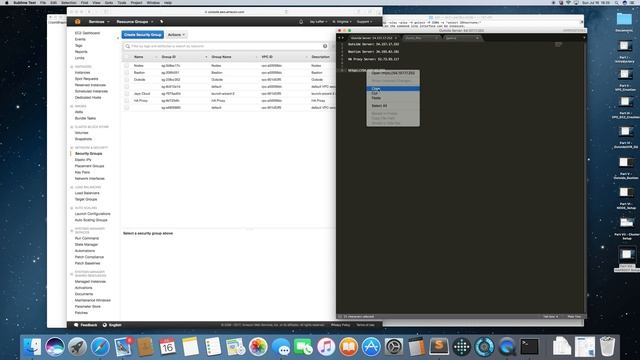Open the Services dropdown in AWS
The height and width of the screenshot is (360, 640).
(x=99, y=22)
